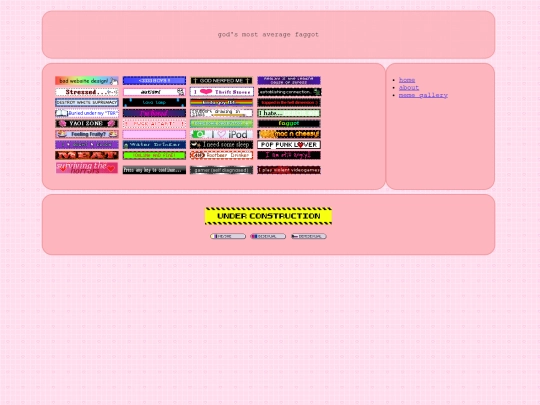Viewport: 540px width, 405px height.
Task: Click the blue '<333 BOYS' blinkie
Action: pyautogui.click(x=154, y=81)
